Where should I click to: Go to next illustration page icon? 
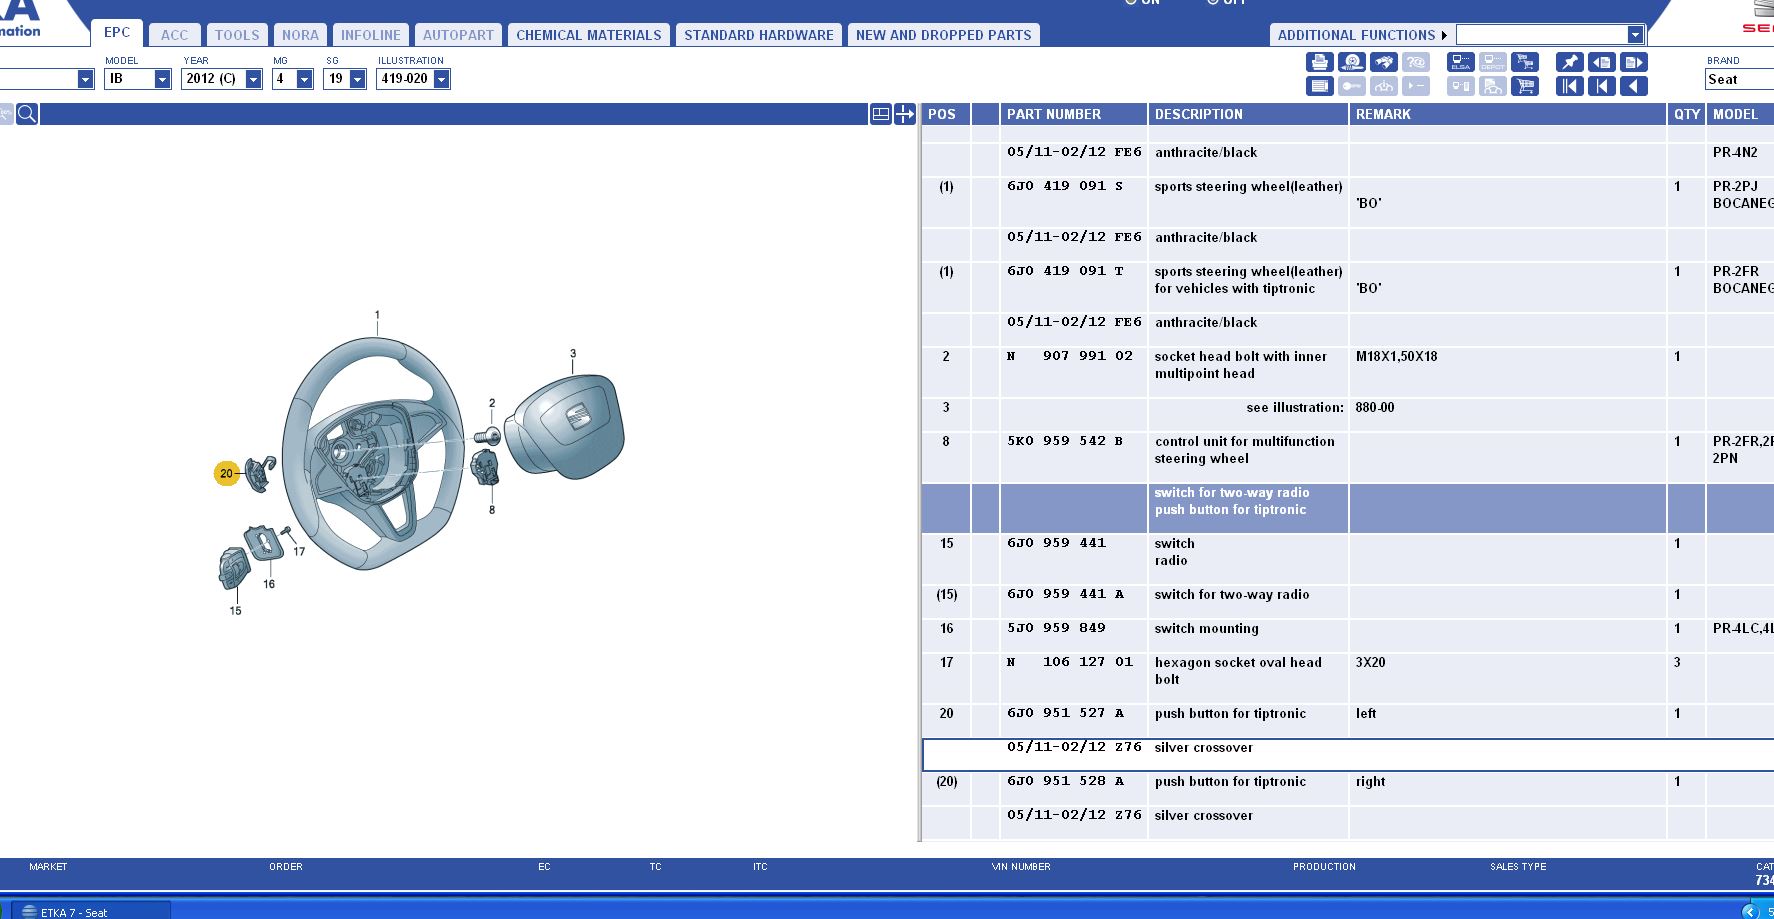coord(1633,62)
